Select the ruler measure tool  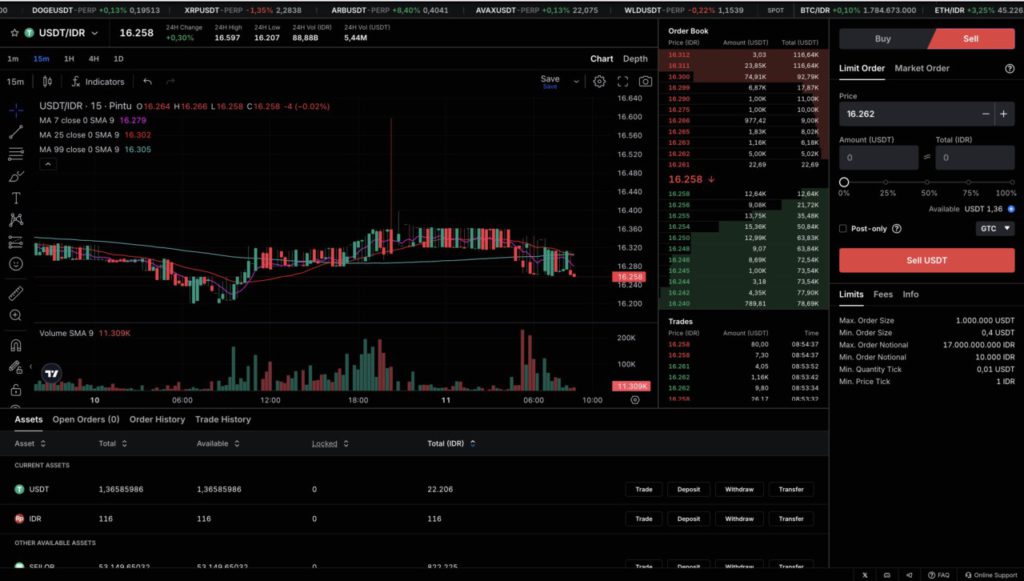[16, 293]
